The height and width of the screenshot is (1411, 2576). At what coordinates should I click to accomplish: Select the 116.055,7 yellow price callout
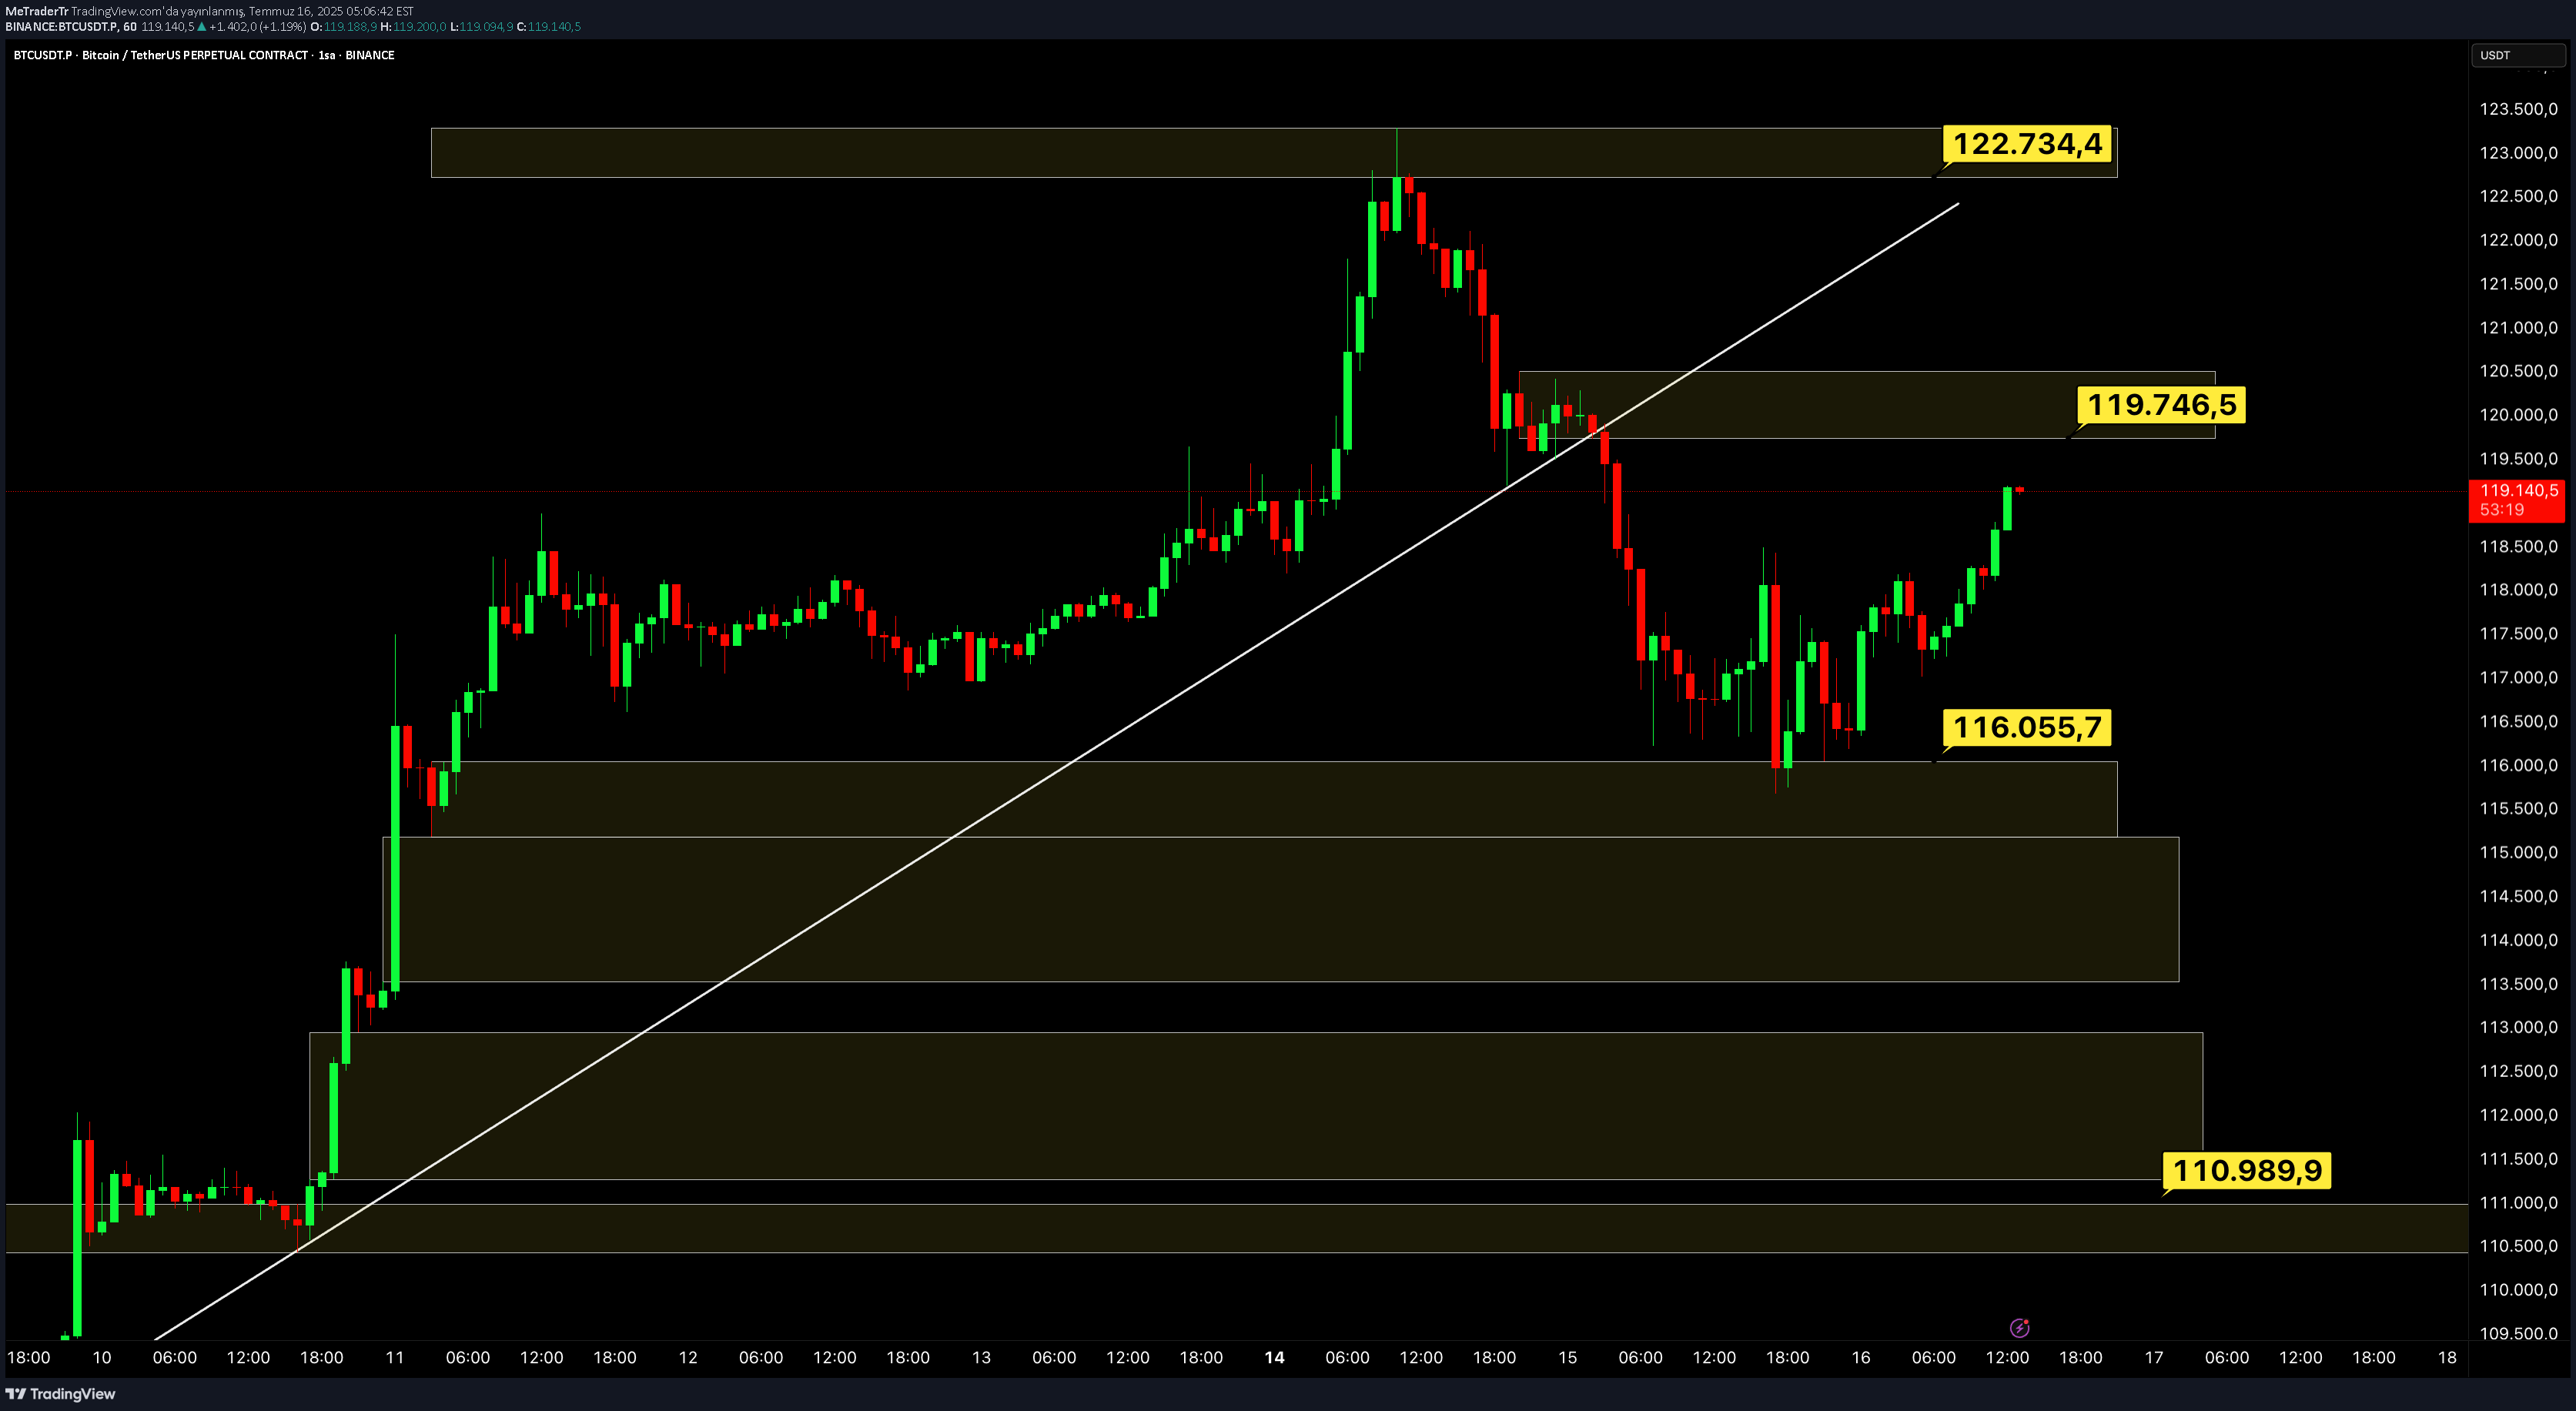pos(2027,727)
